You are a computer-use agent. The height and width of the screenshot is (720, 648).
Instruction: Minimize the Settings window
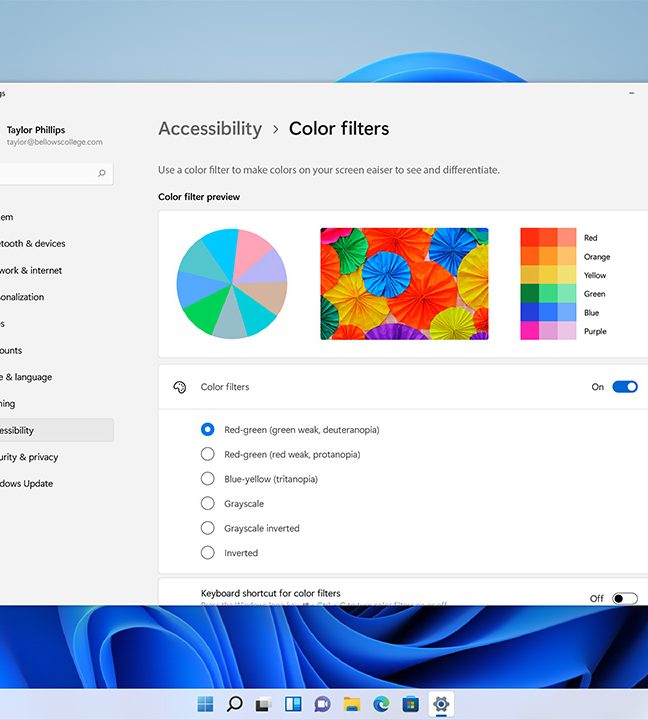tap(632, 93)
